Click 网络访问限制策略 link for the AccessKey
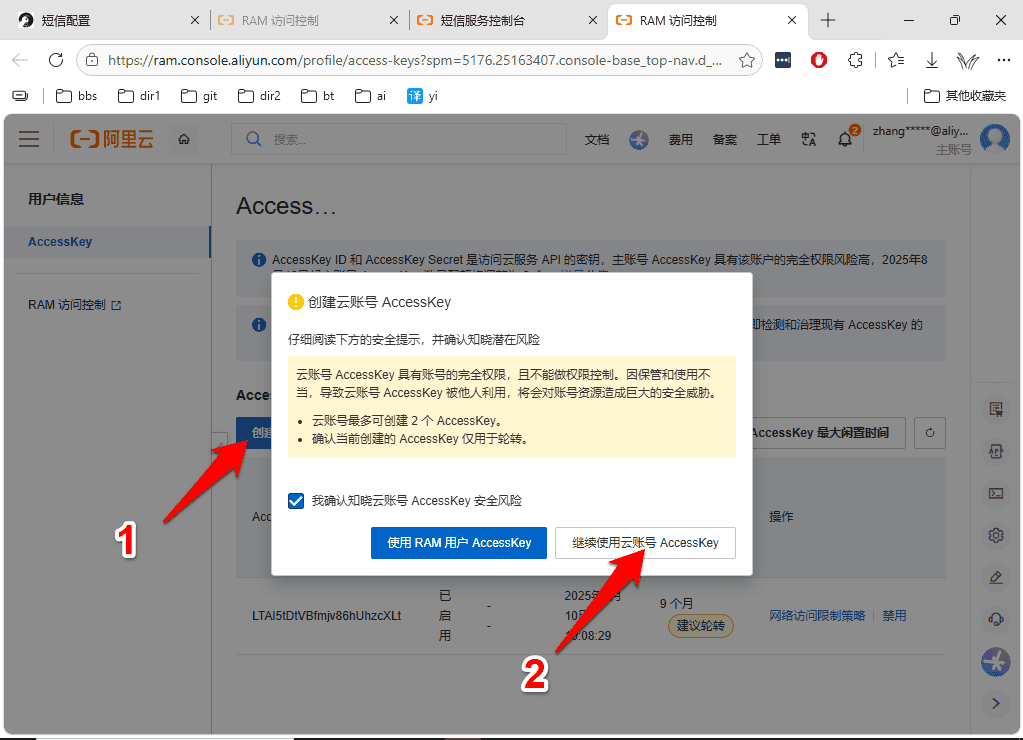Image resolution: width=1023 pixels, height=740 pixels. [x=817, y=615]
